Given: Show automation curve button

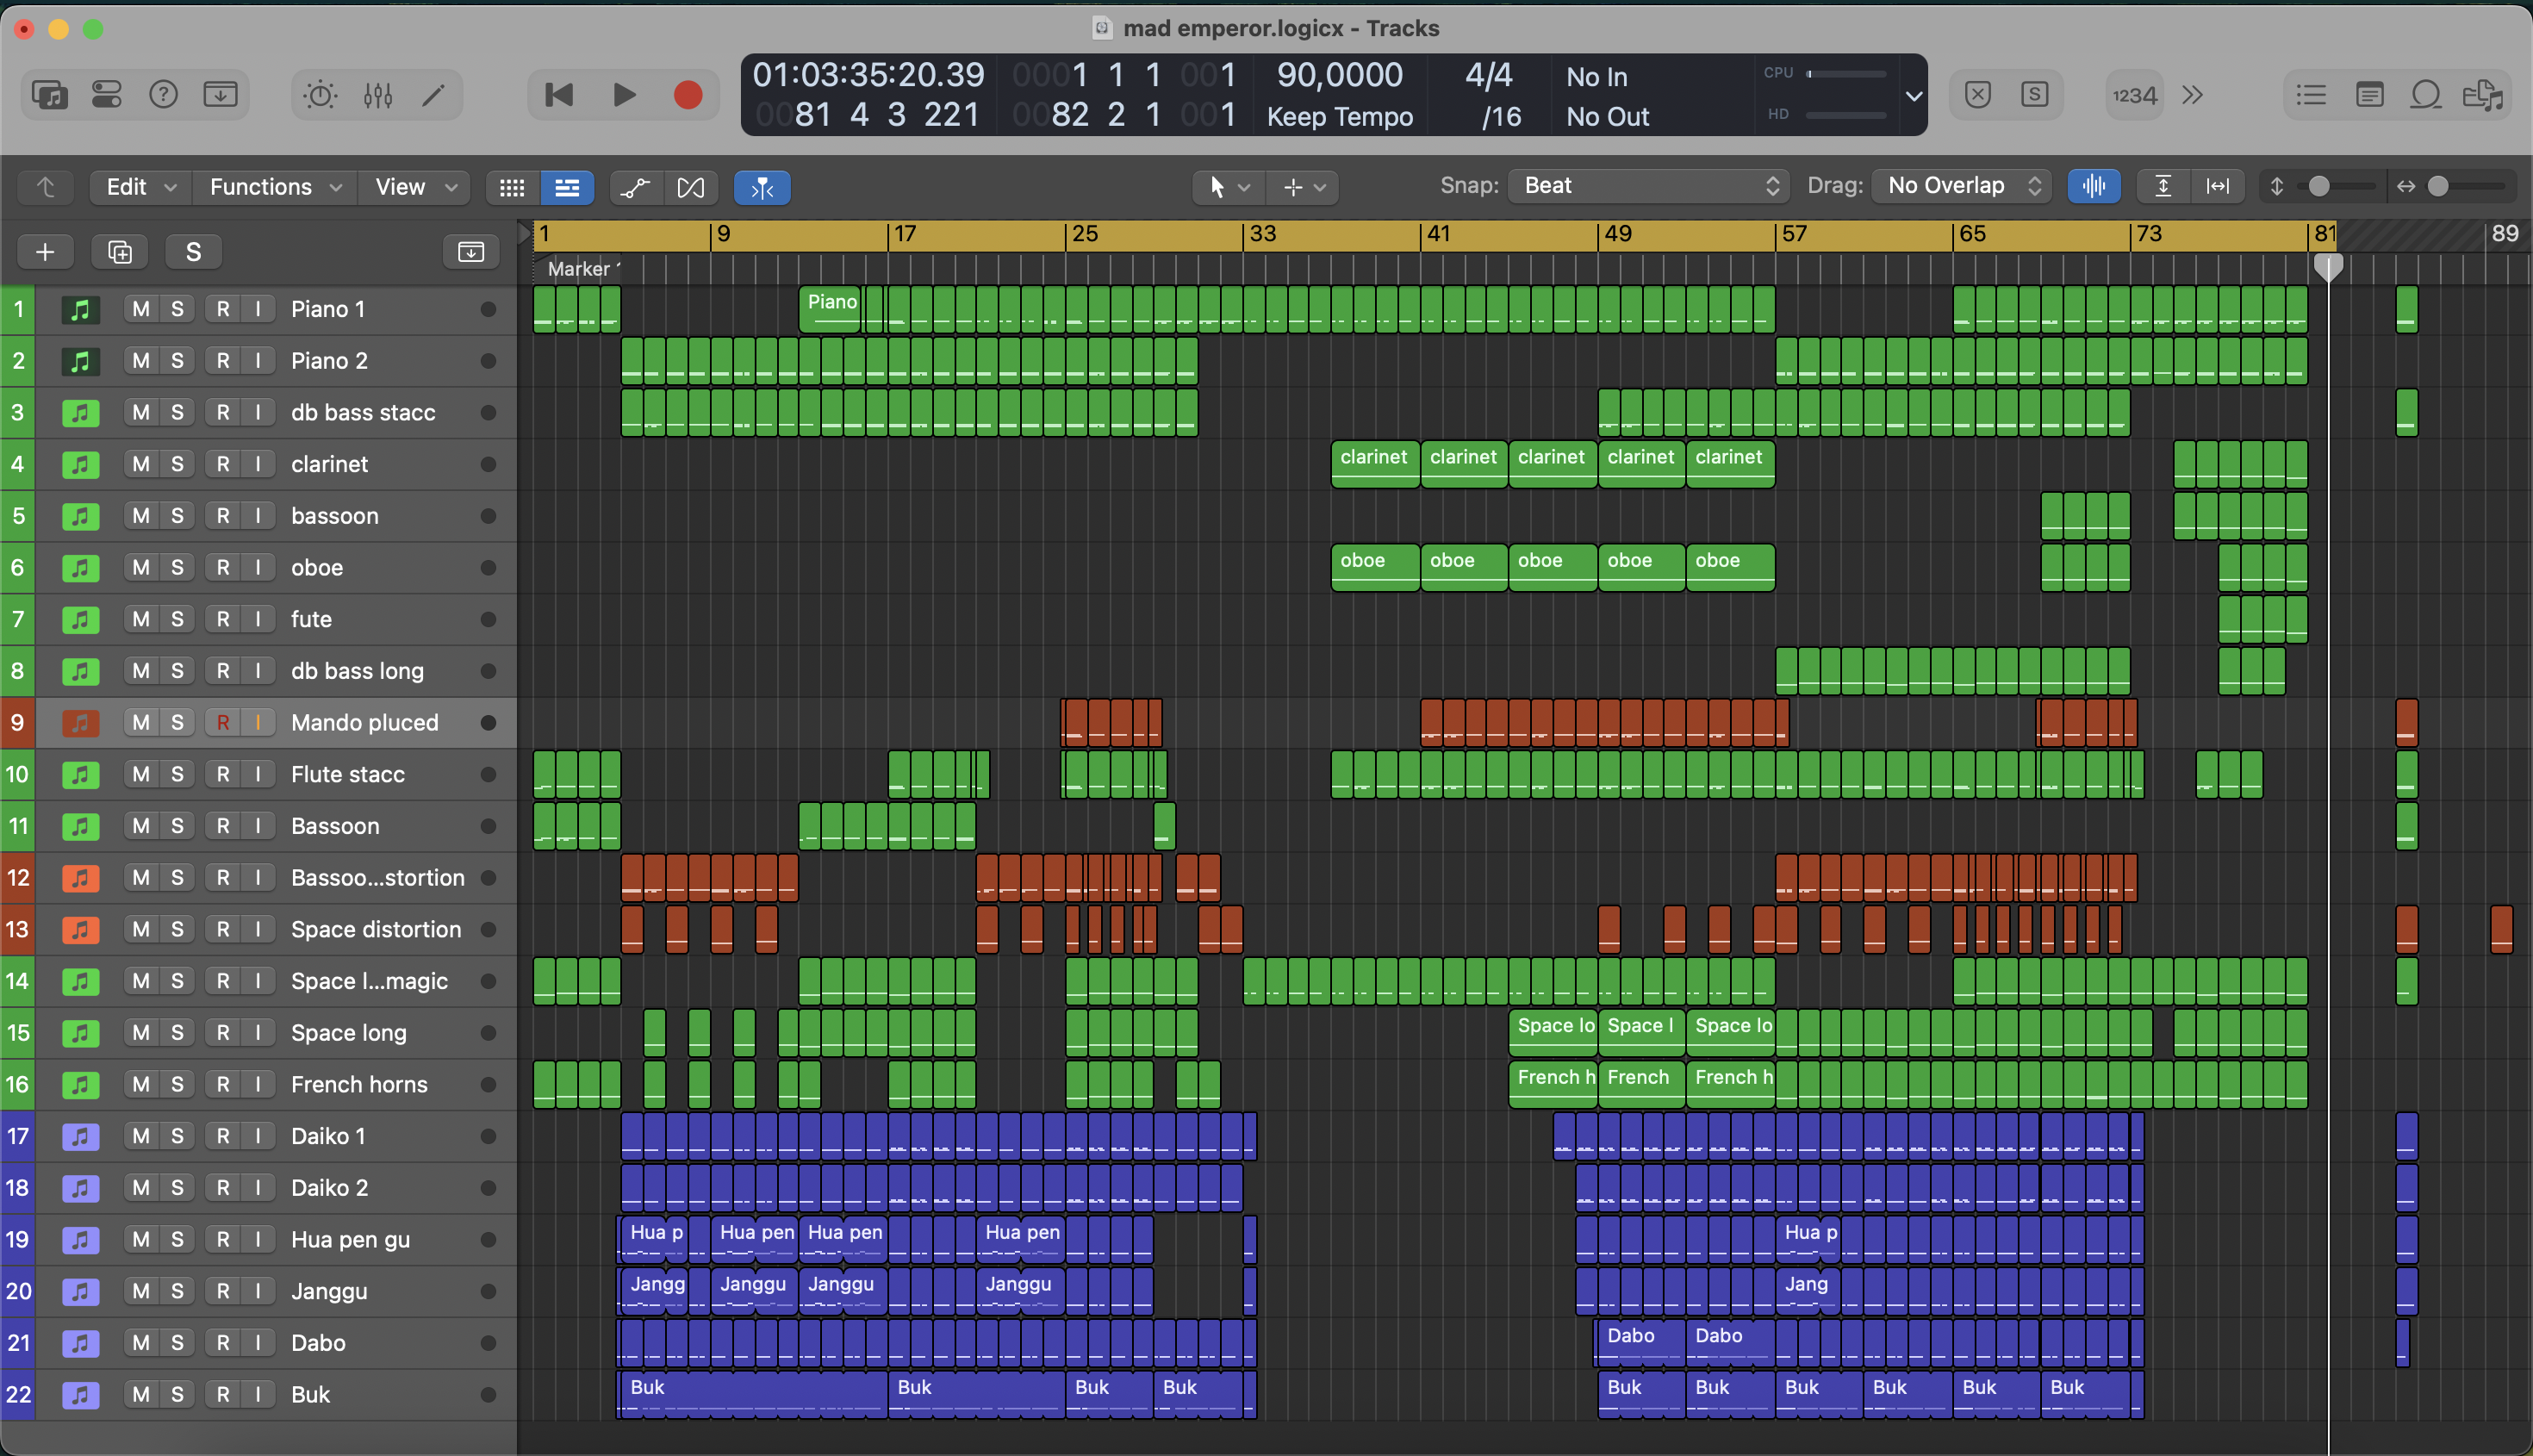Looking at the screenshot, I should tap(635, 187).
